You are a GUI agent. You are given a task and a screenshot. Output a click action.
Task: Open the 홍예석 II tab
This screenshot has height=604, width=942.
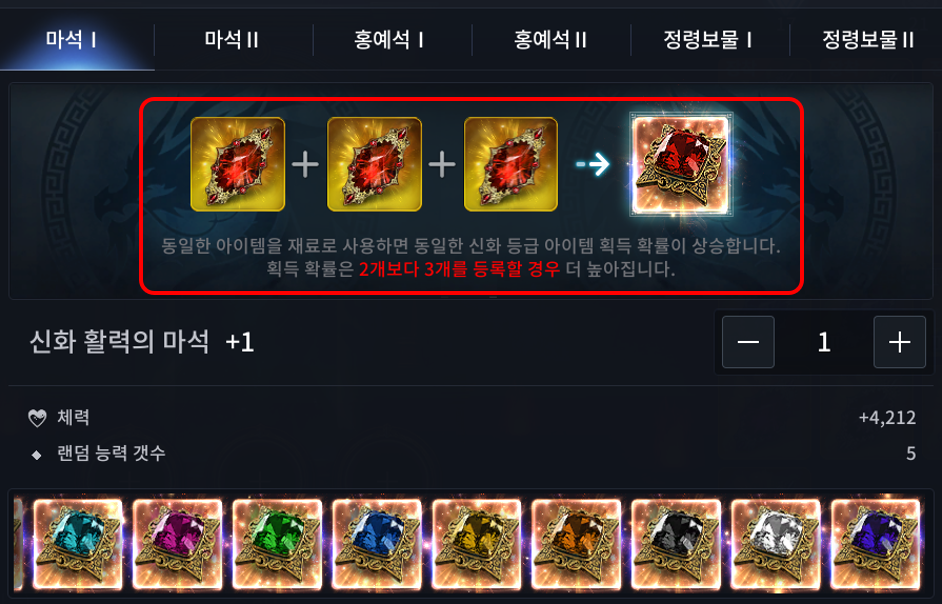pyautogui.click(x=550, y=40)
